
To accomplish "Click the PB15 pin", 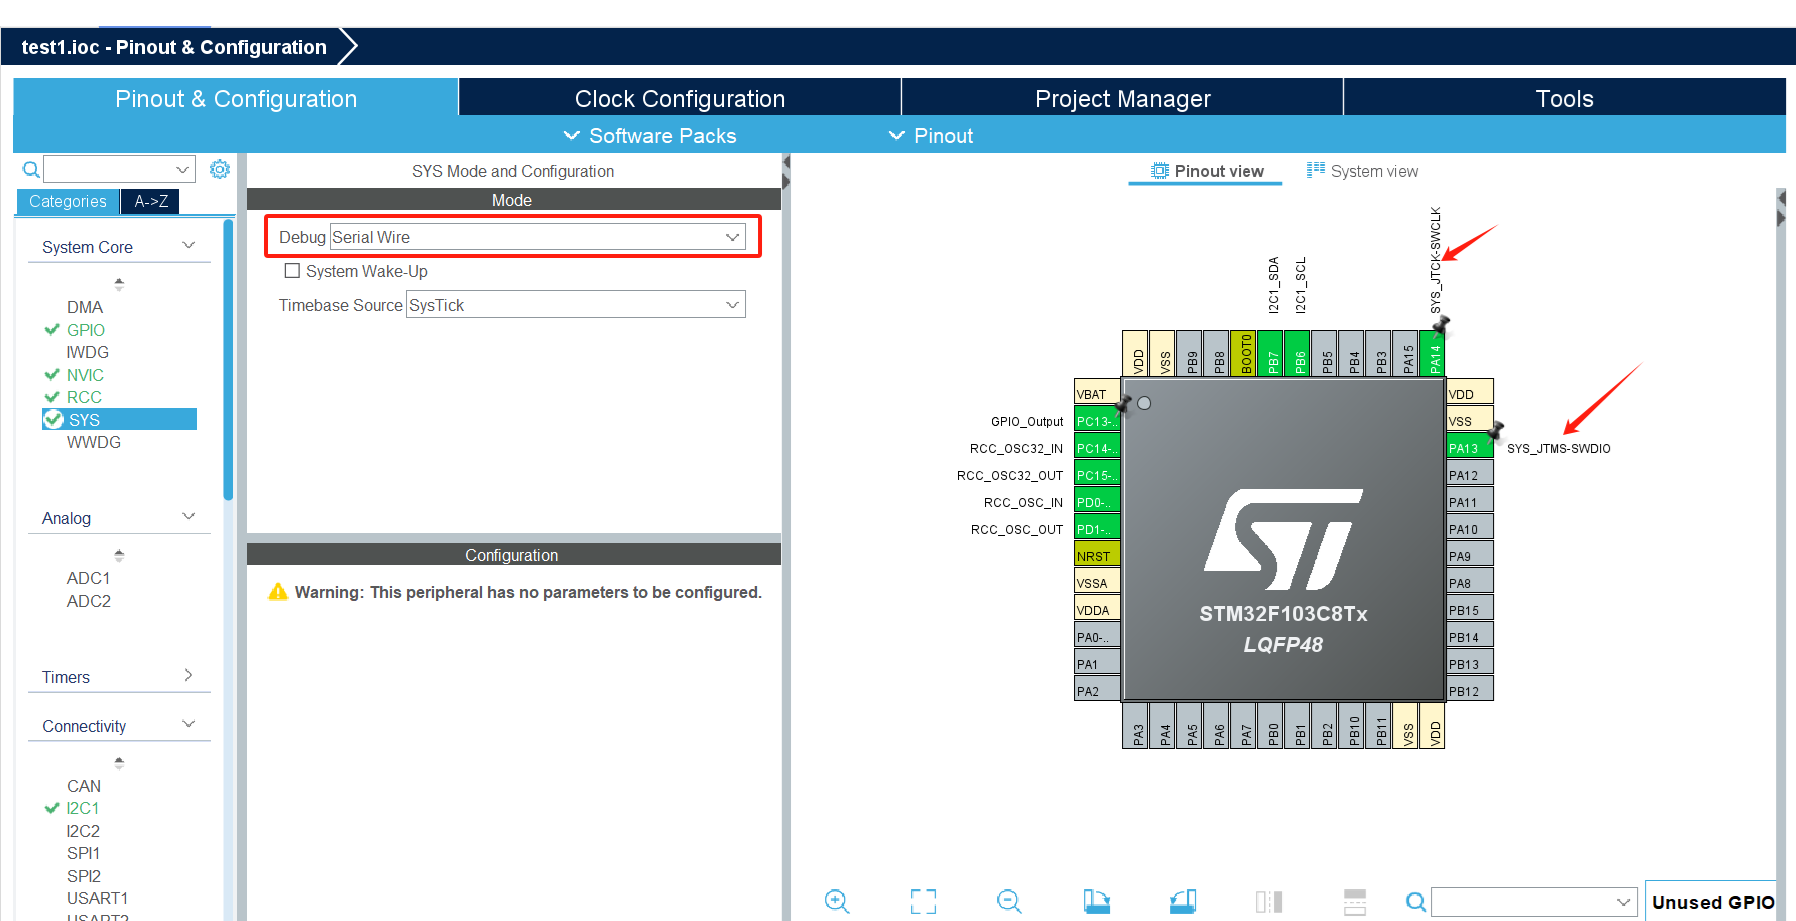I will (x=1469, y=610).
